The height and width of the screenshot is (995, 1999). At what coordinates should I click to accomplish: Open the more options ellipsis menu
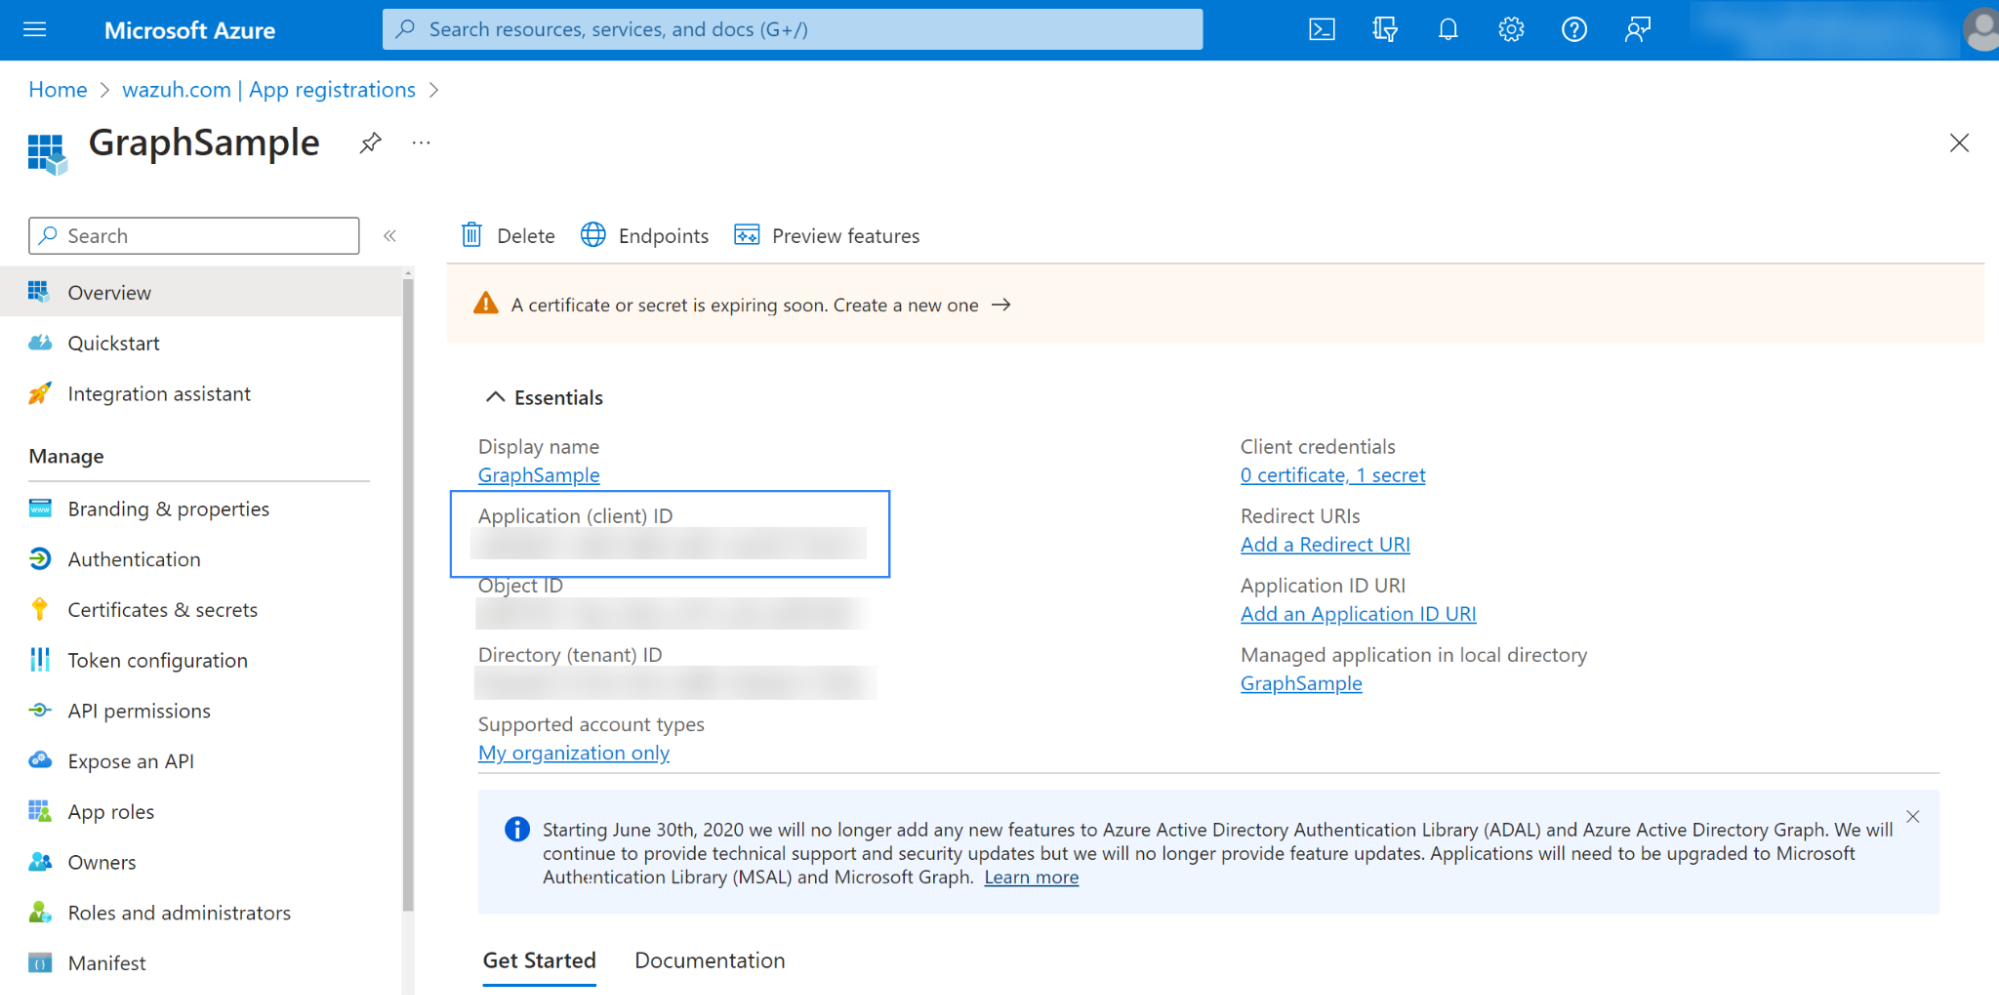[421, 143]
